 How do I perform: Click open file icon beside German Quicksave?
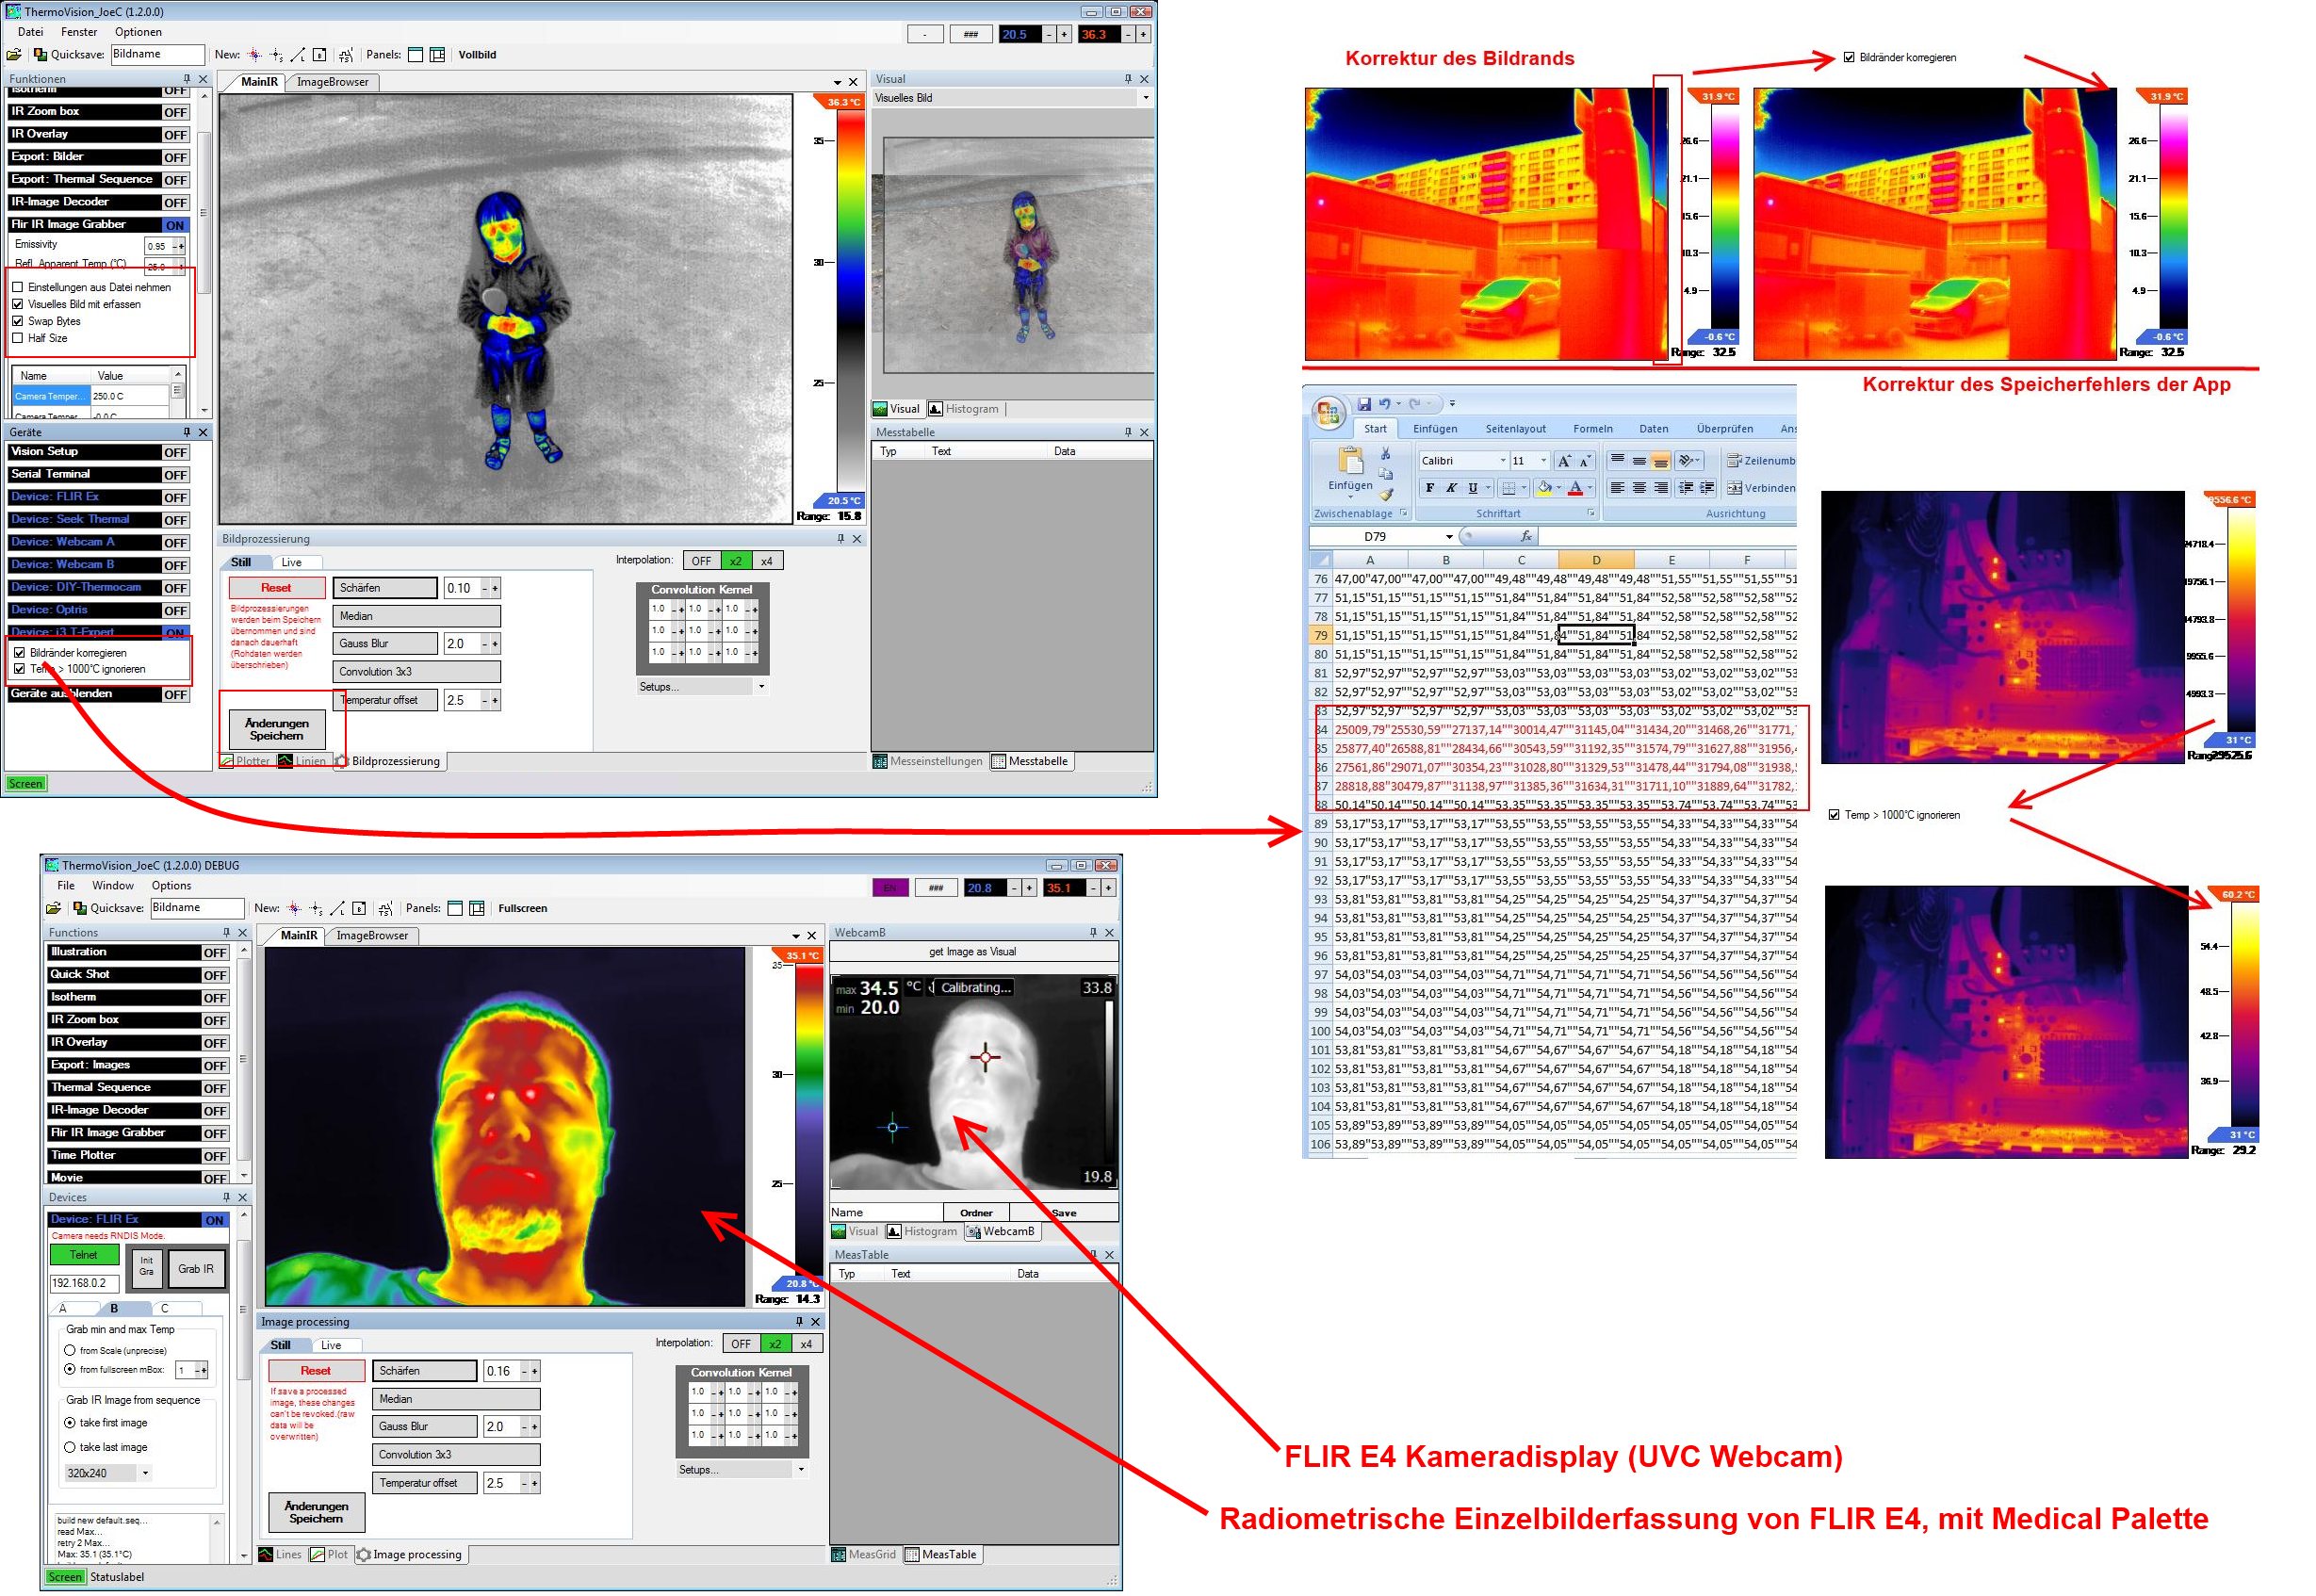(14, 55)
